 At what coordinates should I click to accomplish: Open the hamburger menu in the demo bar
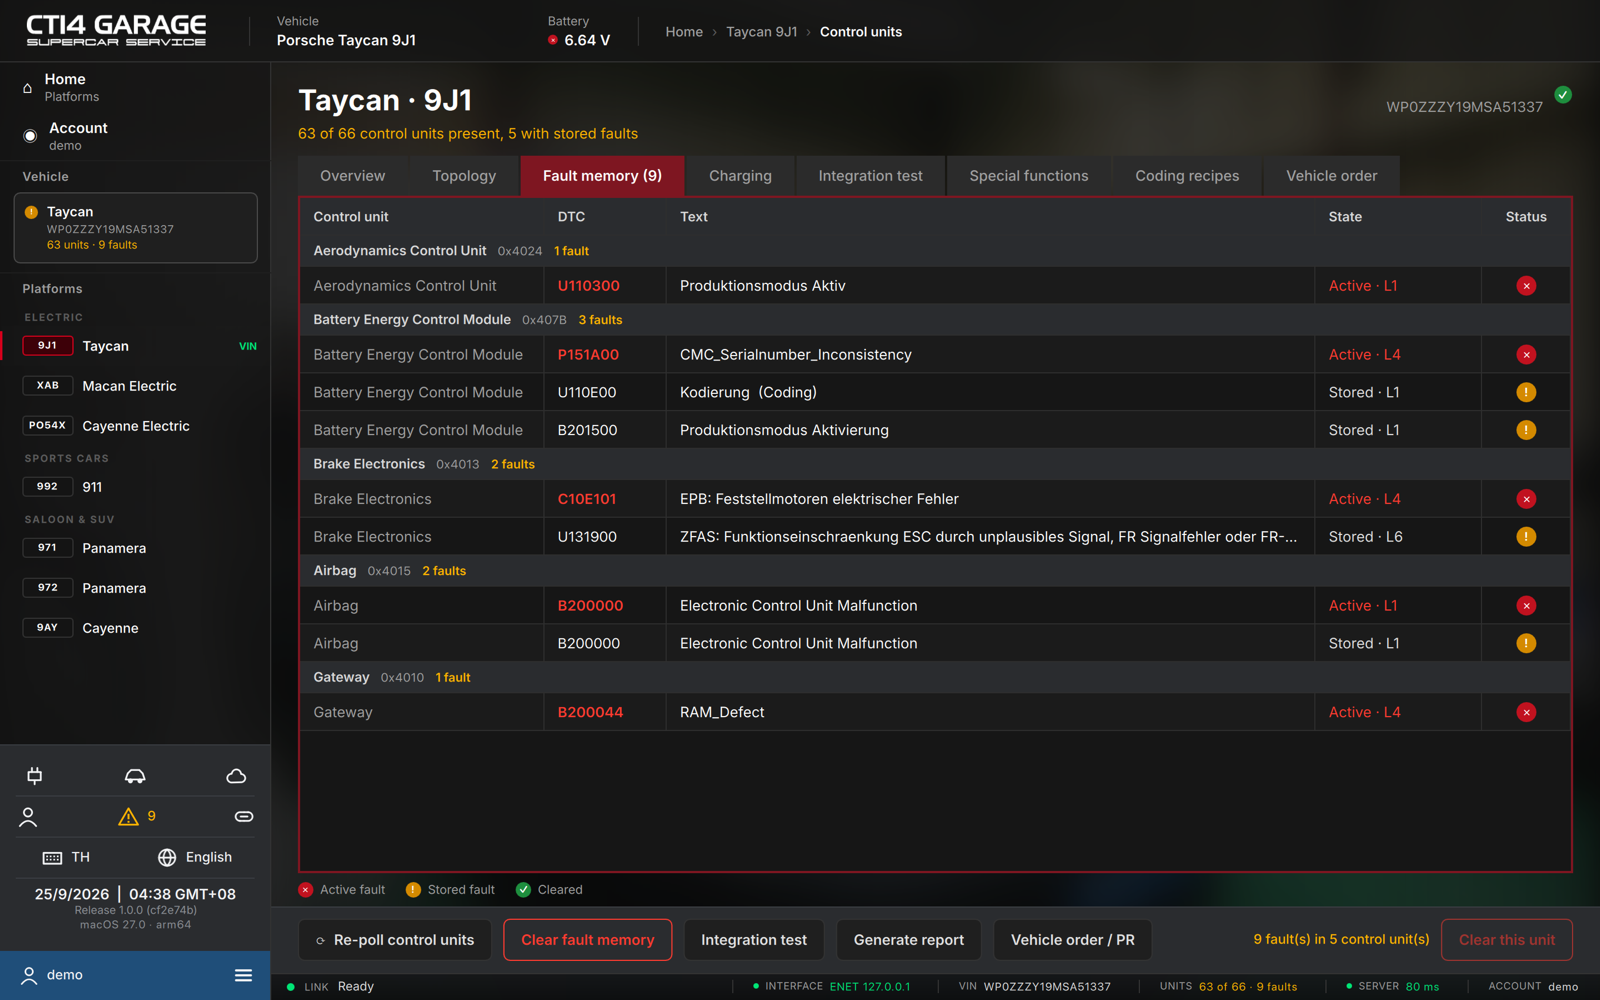point(243,975)
